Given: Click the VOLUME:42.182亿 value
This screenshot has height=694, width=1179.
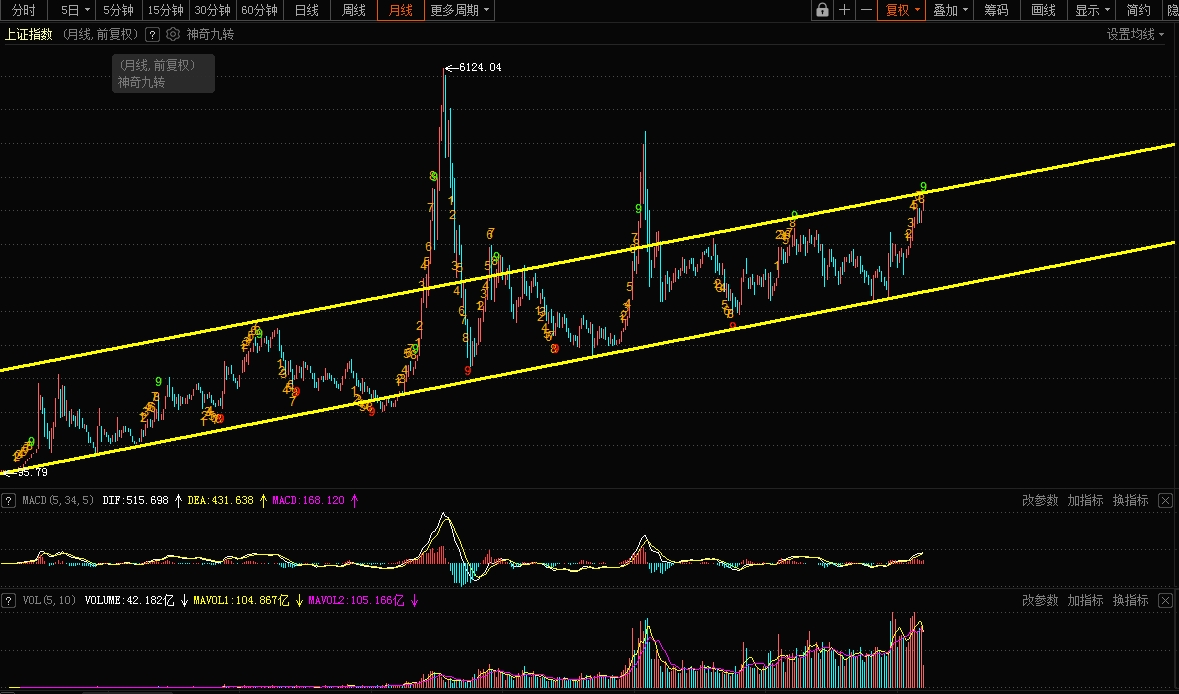Looking at the screenshot, I should pyautogui.click(x=129, y=600).
